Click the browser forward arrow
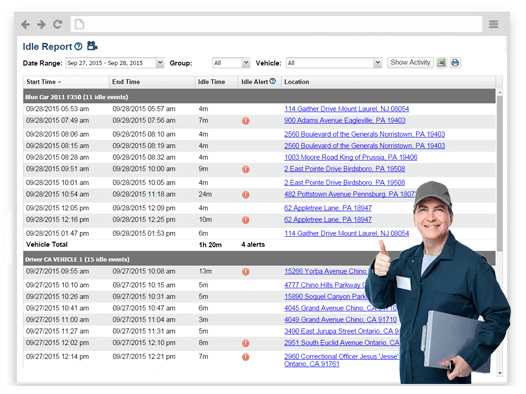Viewport: 526px width, 394px height. click(41, 24)
